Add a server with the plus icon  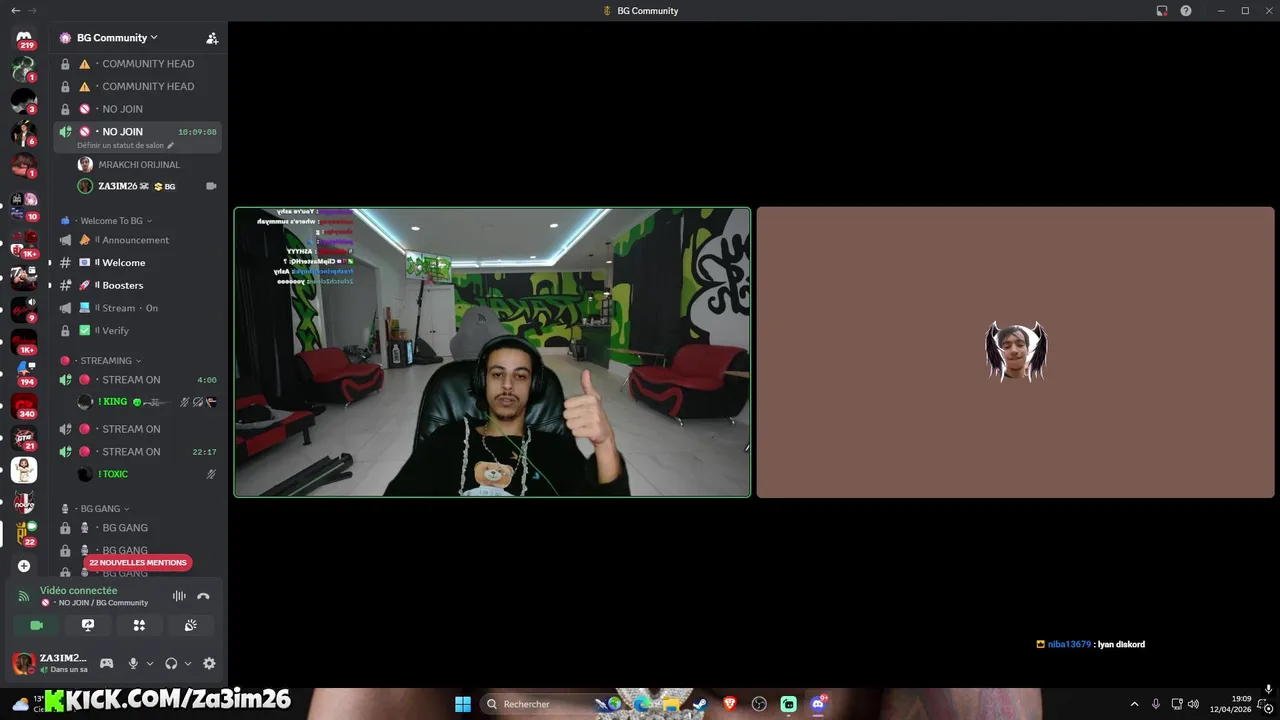click(24, 566)
